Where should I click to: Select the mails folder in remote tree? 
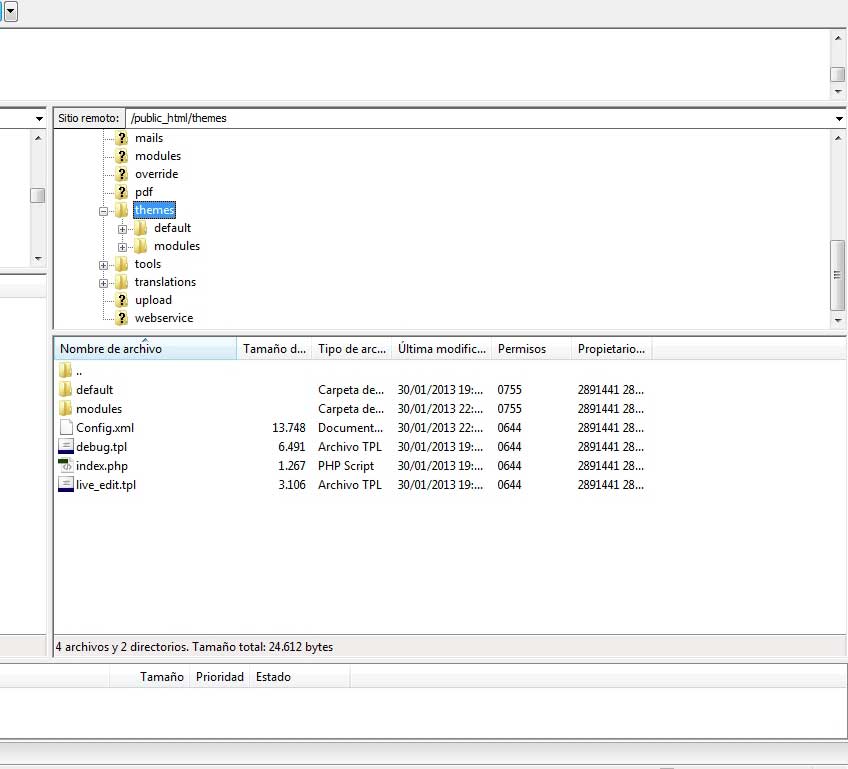click(149, 138)
